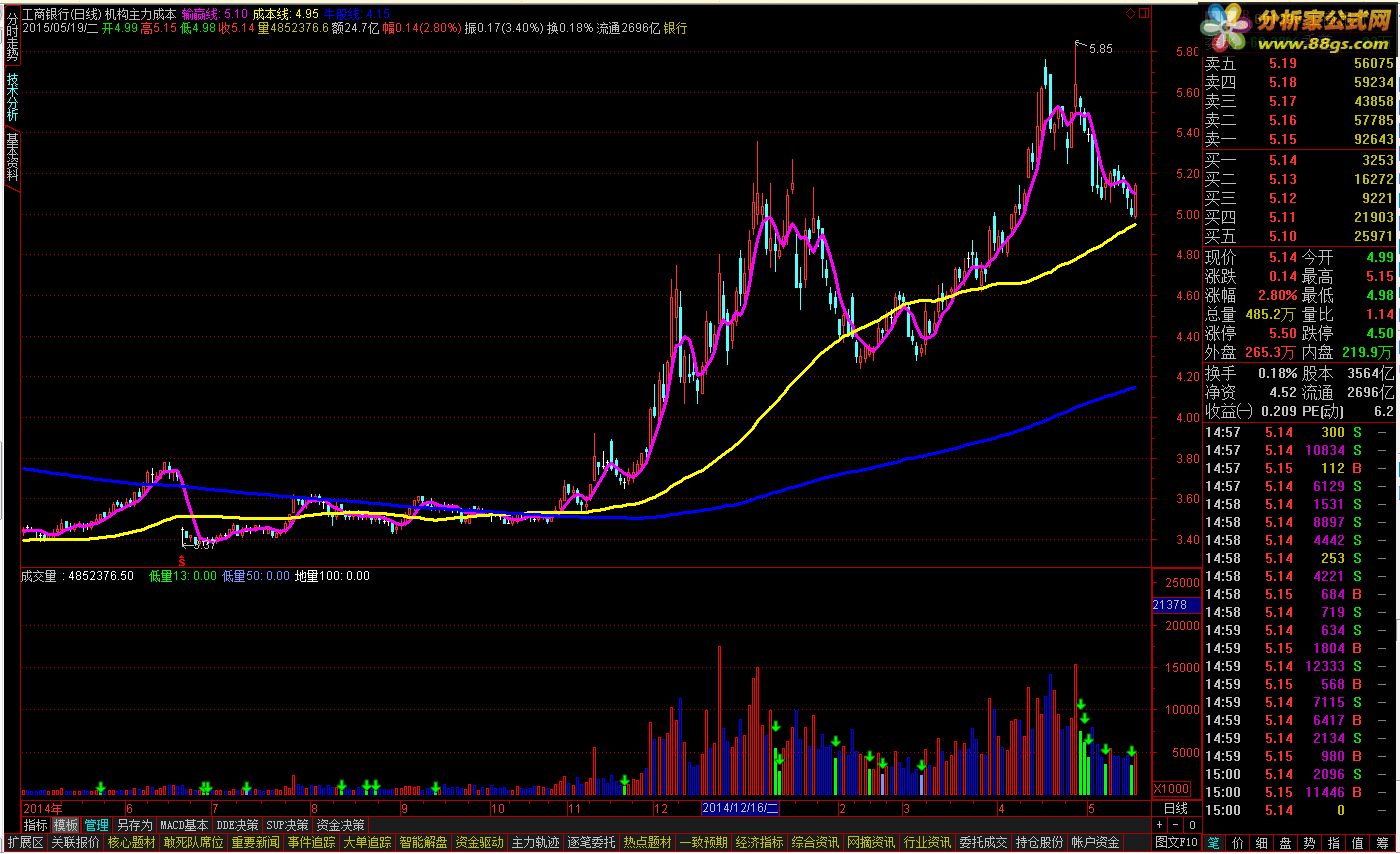
Task: Click the 换手 value 0.18%
Action: (x=1278, y=373)
